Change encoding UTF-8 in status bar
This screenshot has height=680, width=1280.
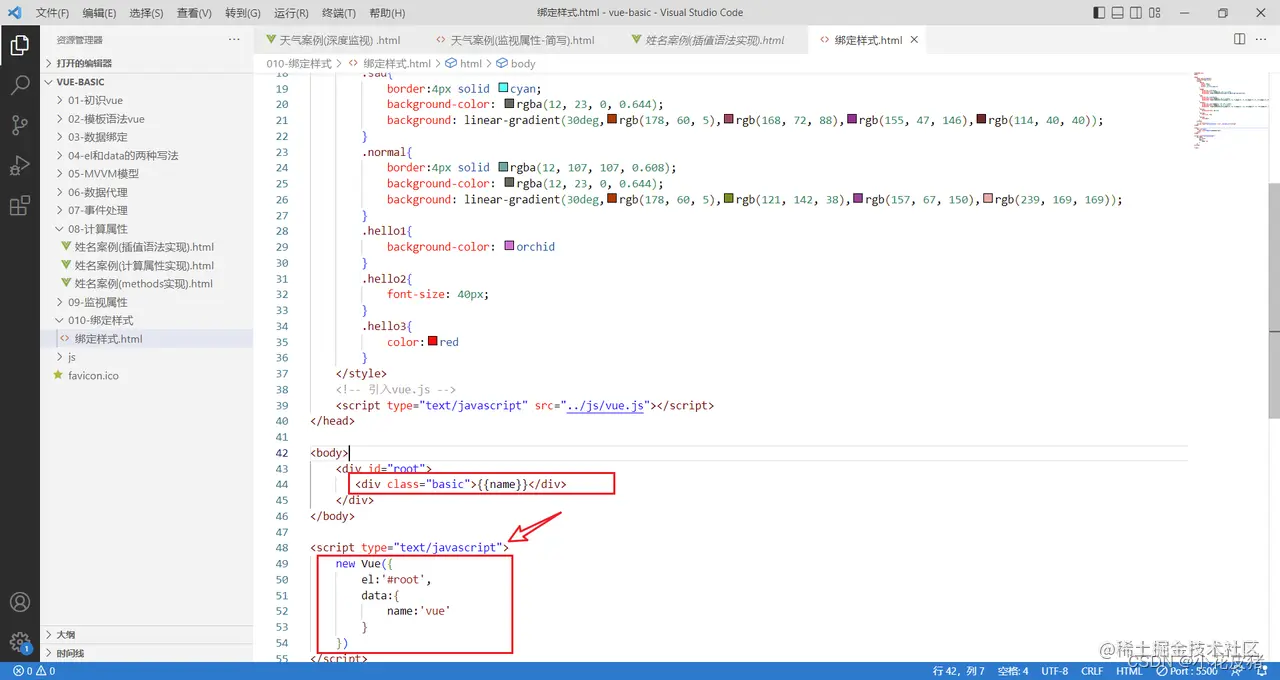1054,671
